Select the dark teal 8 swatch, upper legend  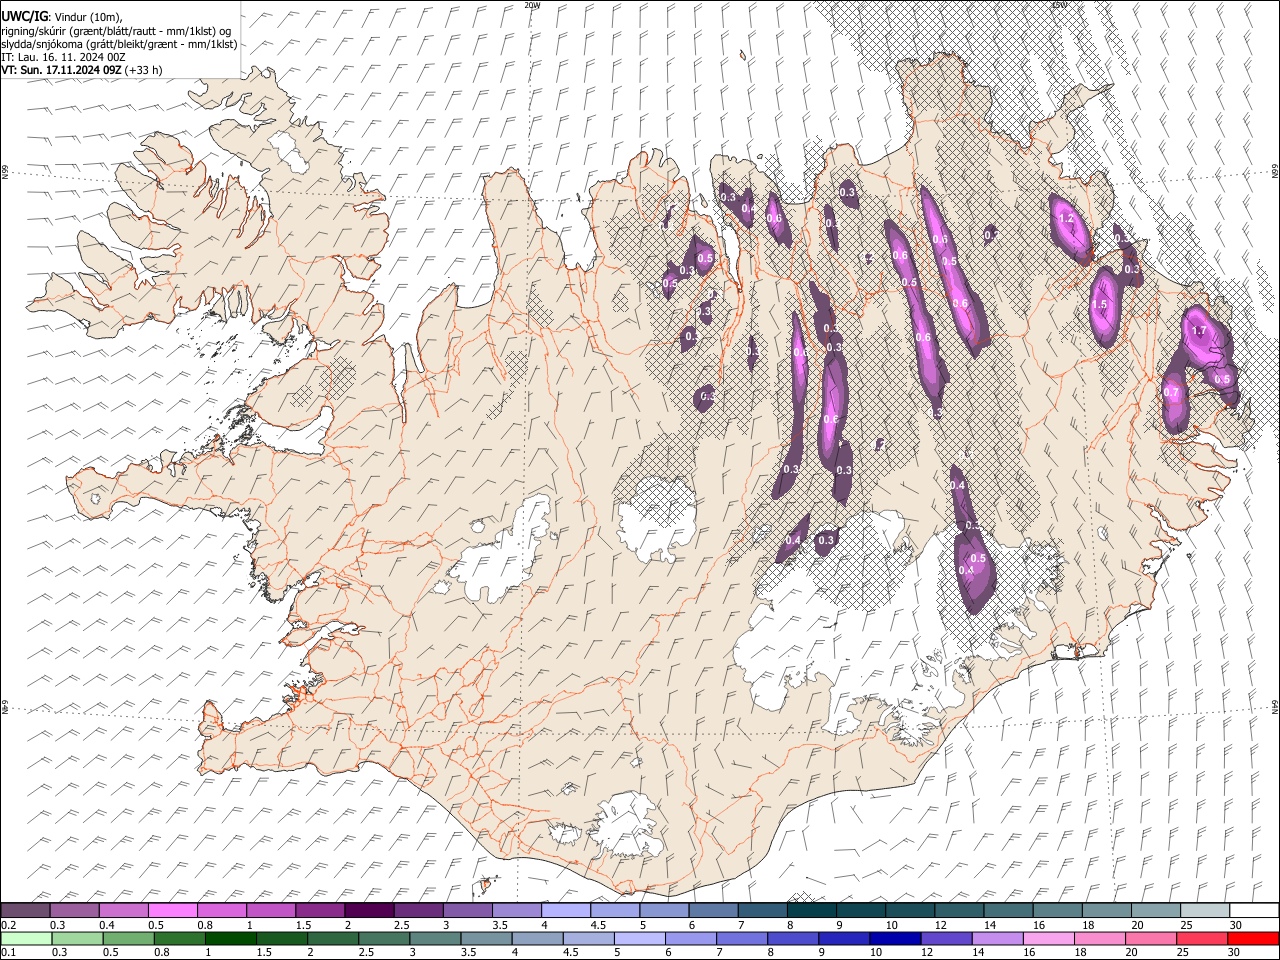[811, 910]
